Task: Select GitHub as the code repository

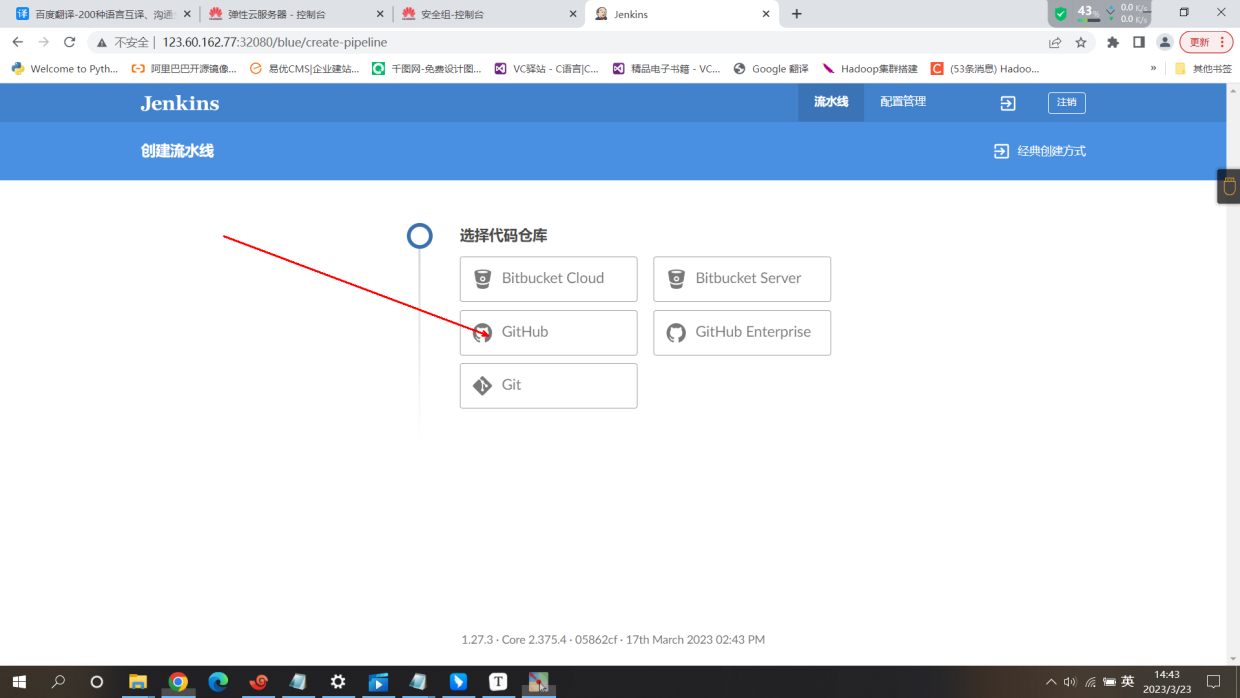Action: (548, 332)
